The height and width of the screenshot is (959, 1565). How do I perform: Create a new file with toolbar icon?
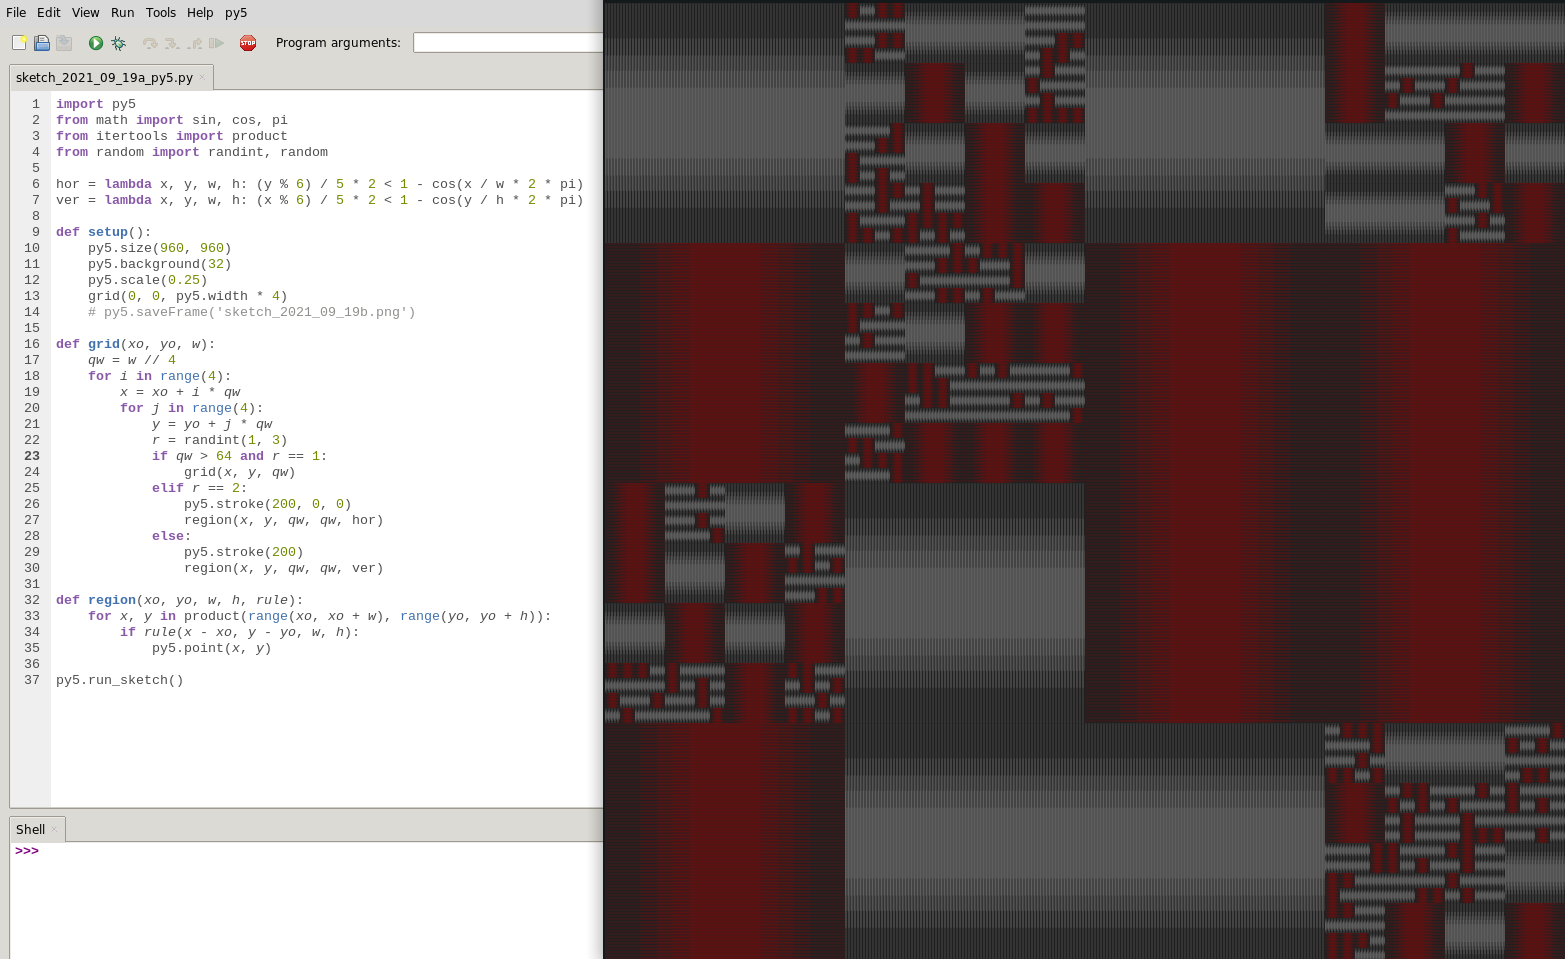(x=19, y=43)
